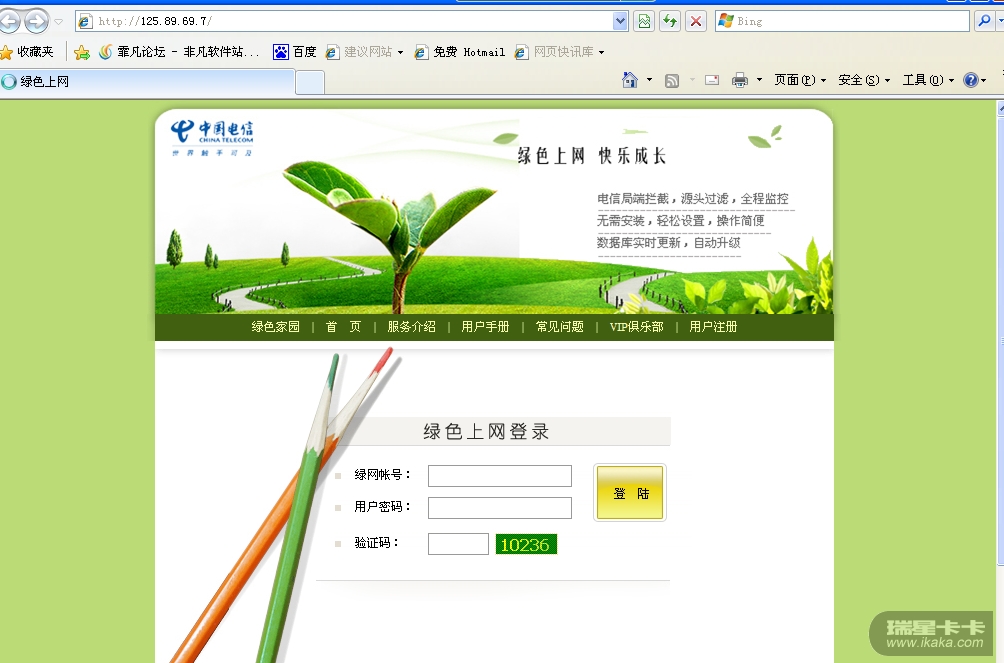Click the add-to-favorites star icon
Image resolution: width=1004 pixels, height=663 pixels.
pyautogui.click(x=82, y=53)
